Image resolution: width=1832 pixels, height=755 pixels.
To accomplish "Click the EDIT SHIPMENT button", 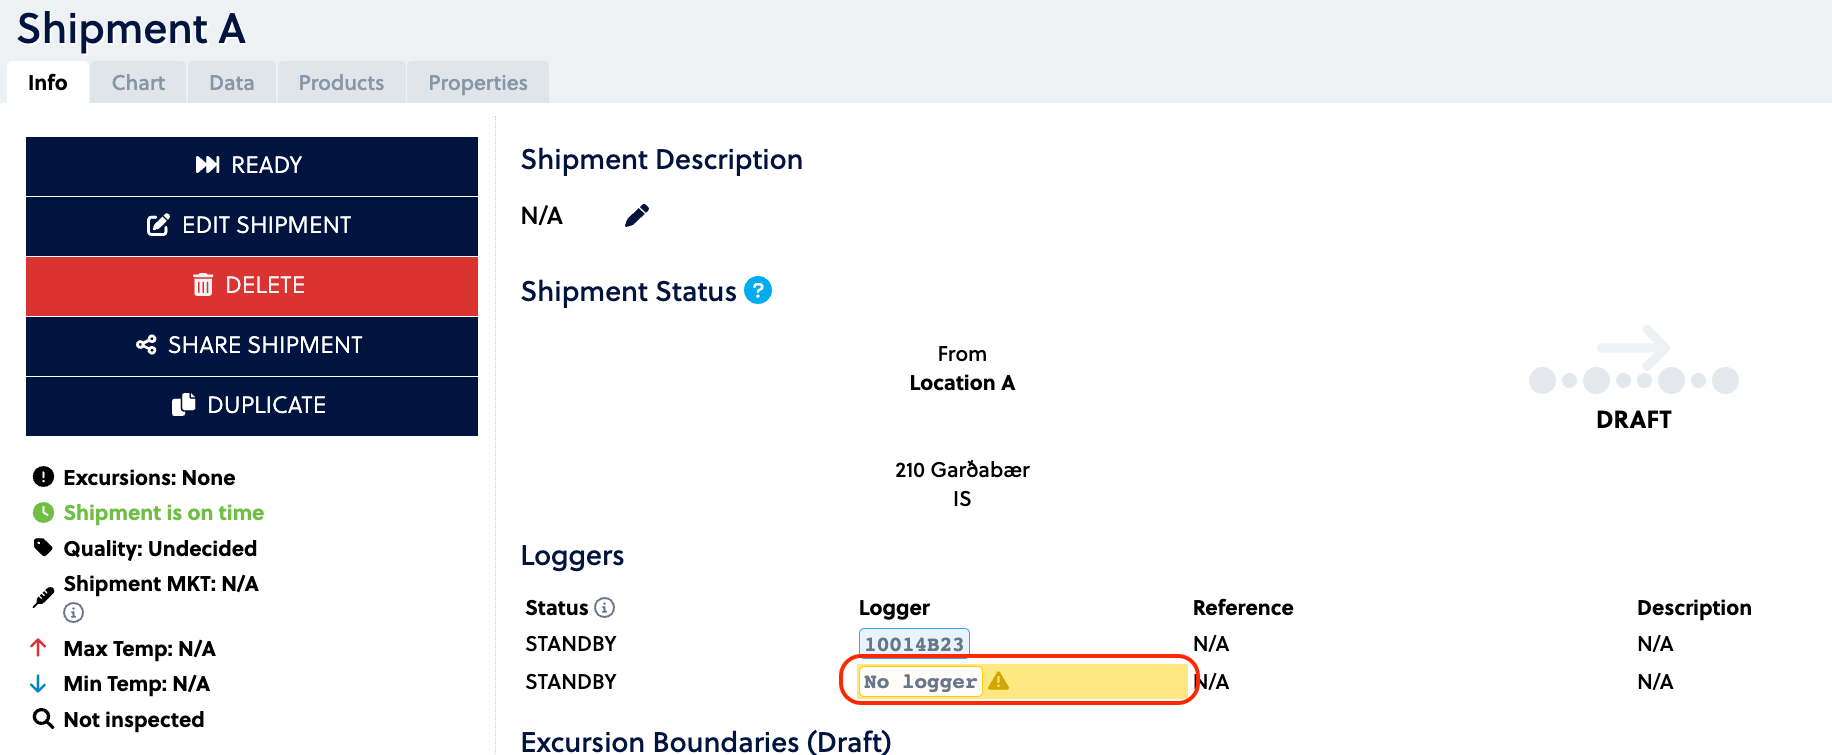I will [x=252, y=226].
